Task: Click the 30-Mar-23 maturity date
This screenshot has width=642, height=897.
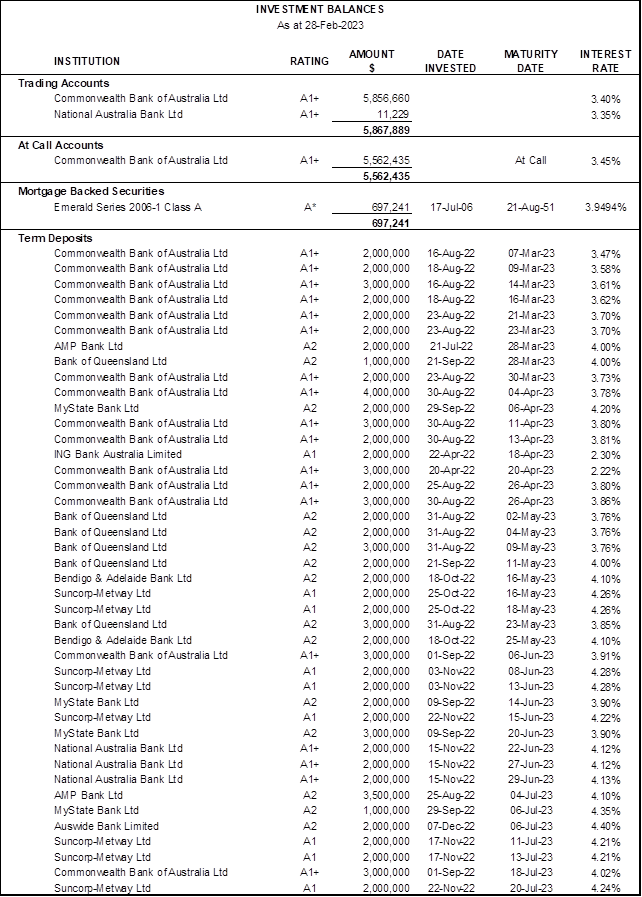Action: 531,378
